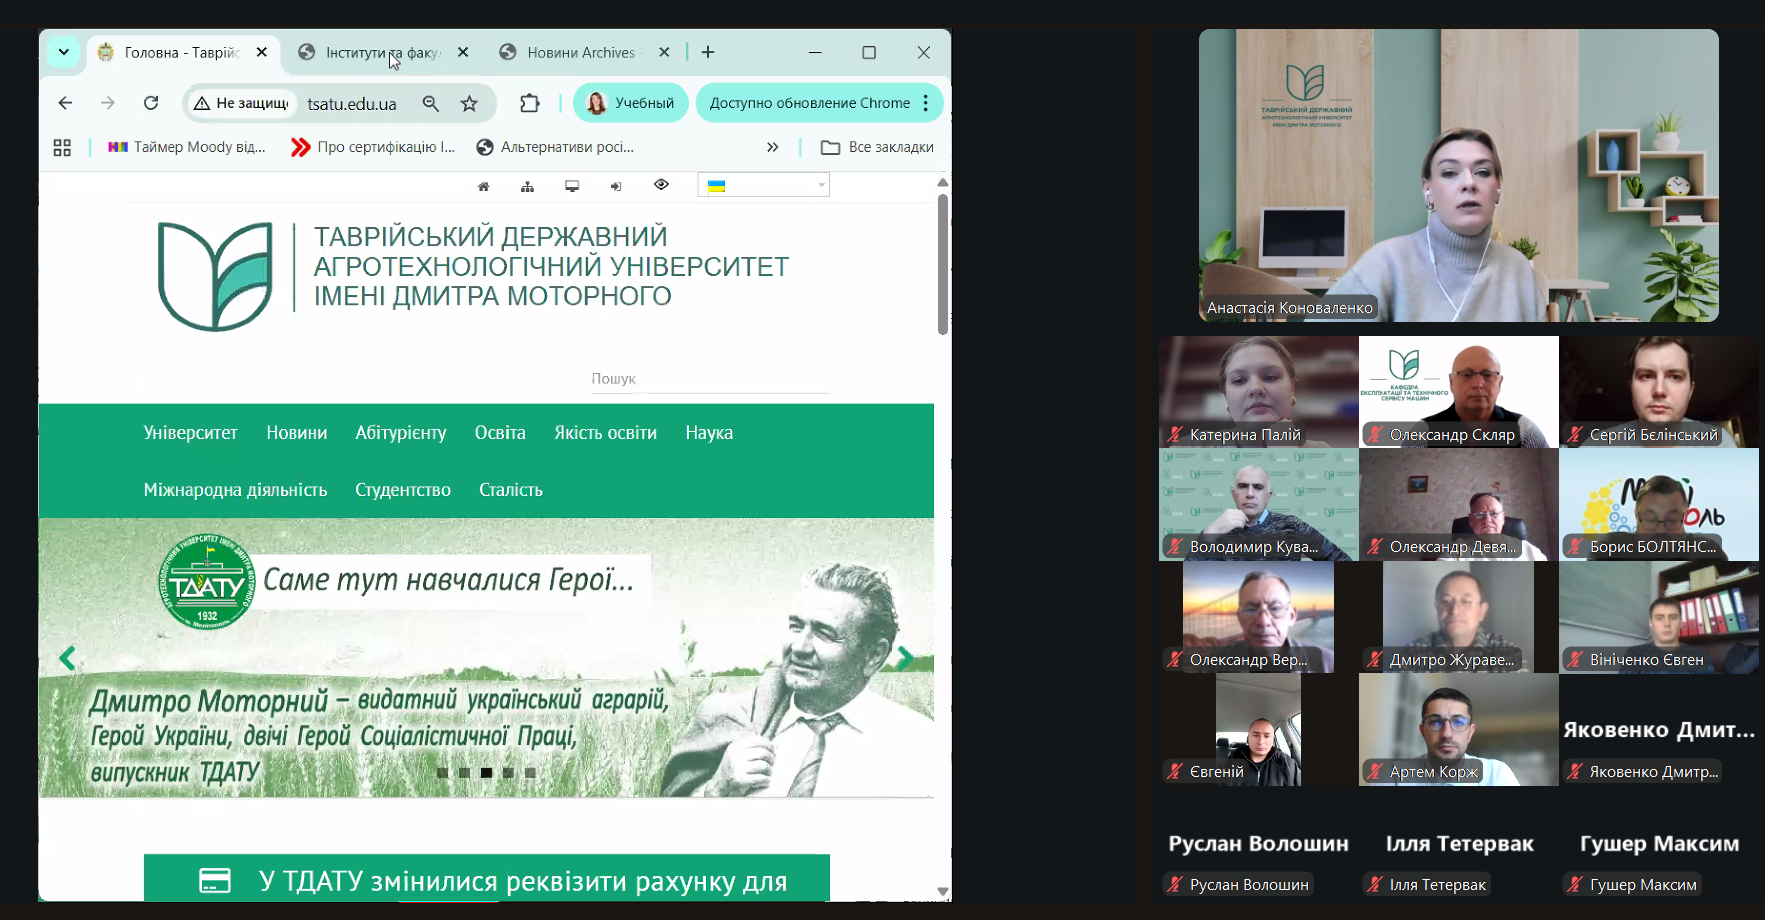Toggle the accessibility eye icon on the site
This screenshot has width=1765, height=920.
tap(661, 185)
